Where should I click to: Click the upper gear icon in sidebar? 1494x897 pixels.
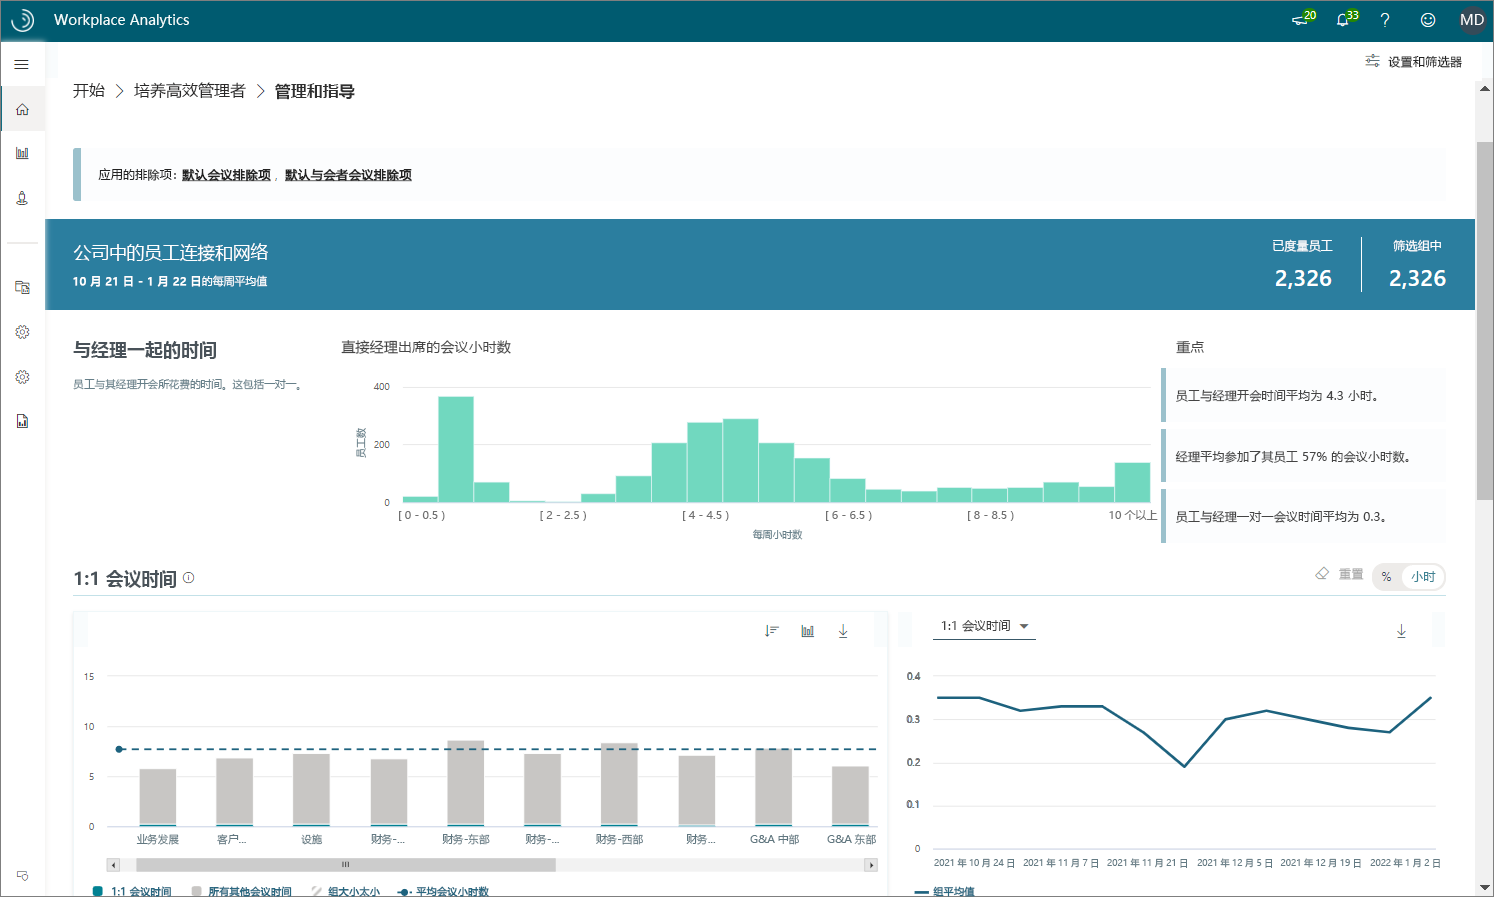[22, 332]
